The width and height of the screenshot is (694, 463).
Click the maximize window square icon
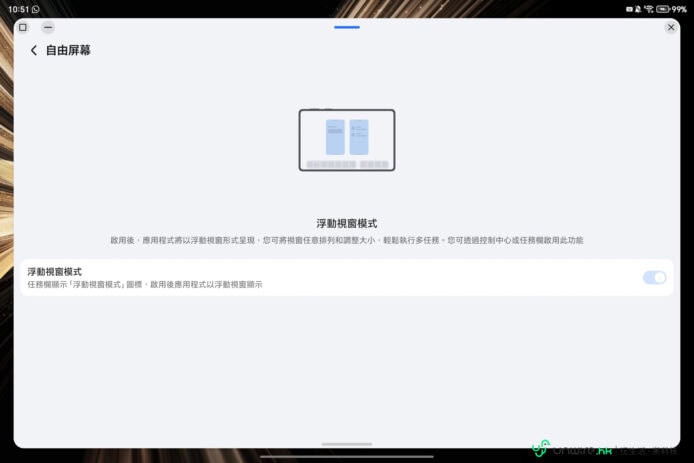coord(23,27)
